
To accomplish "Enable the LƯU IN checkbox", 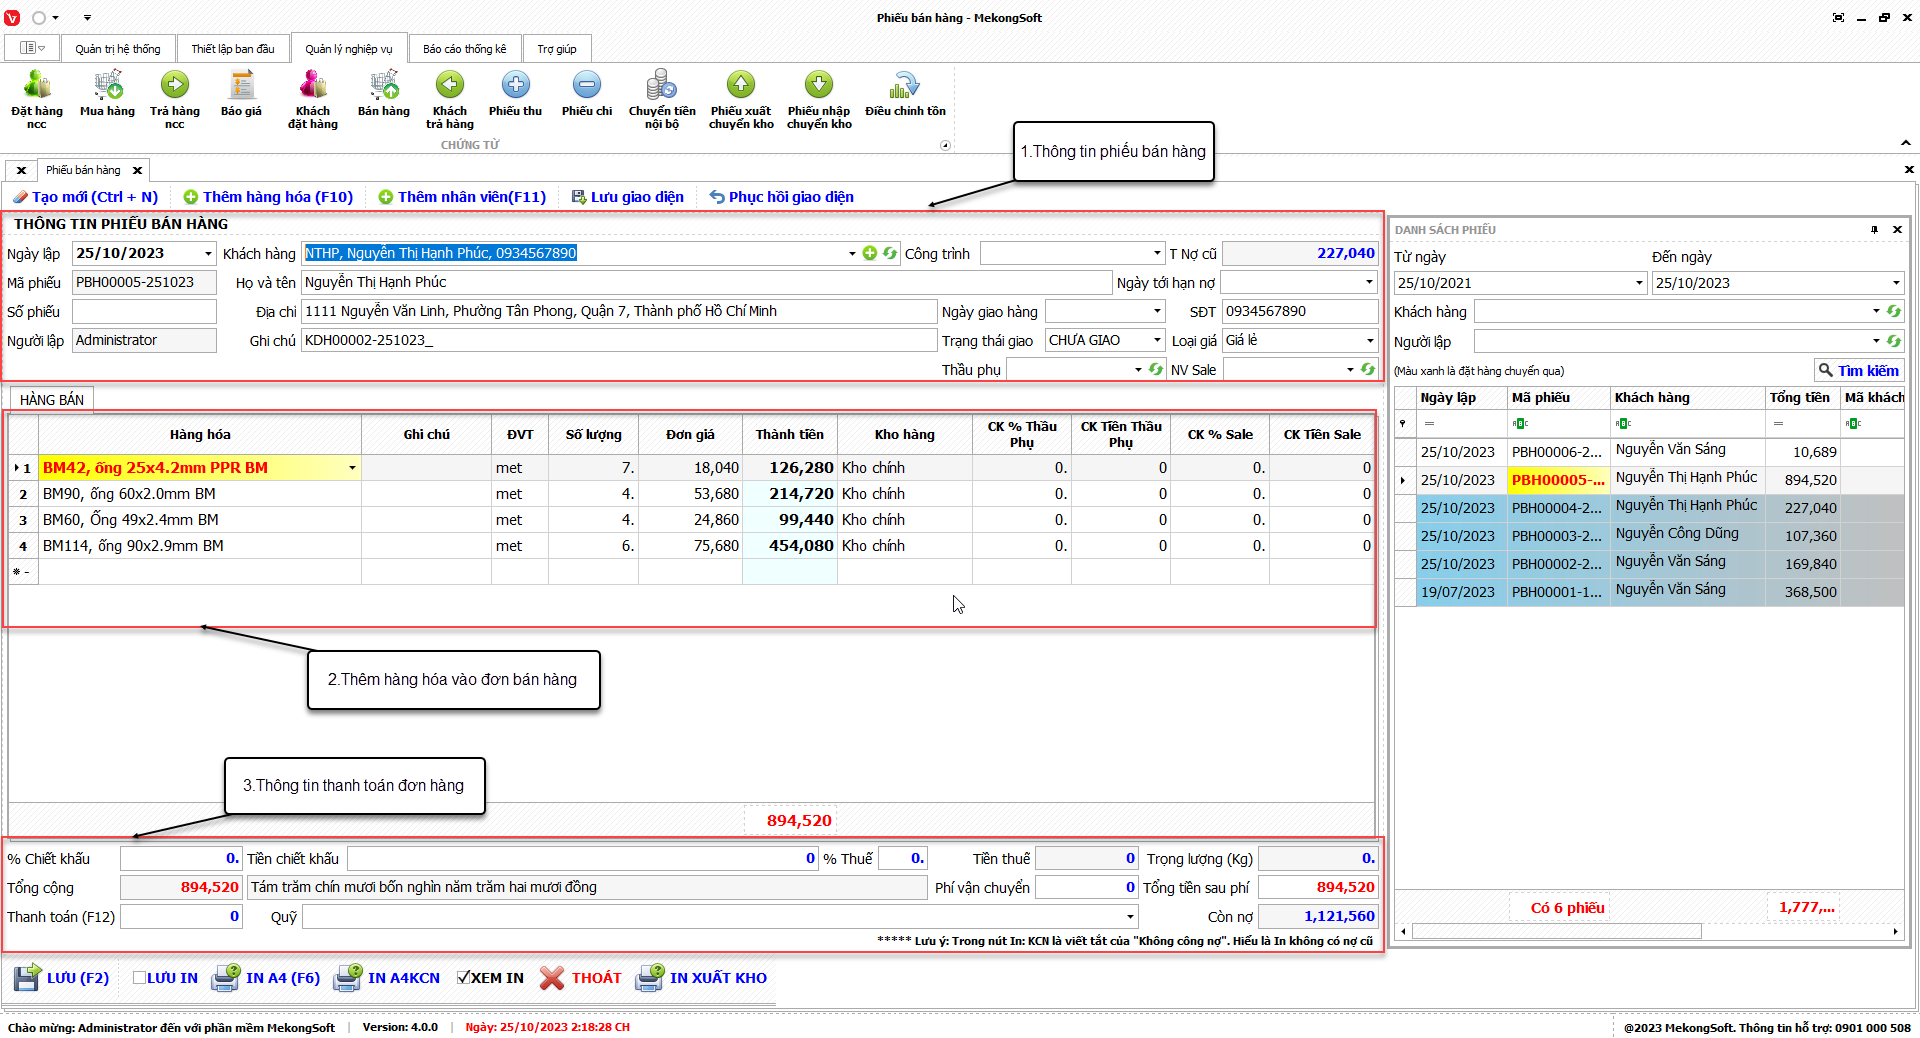I will [140, 978].
